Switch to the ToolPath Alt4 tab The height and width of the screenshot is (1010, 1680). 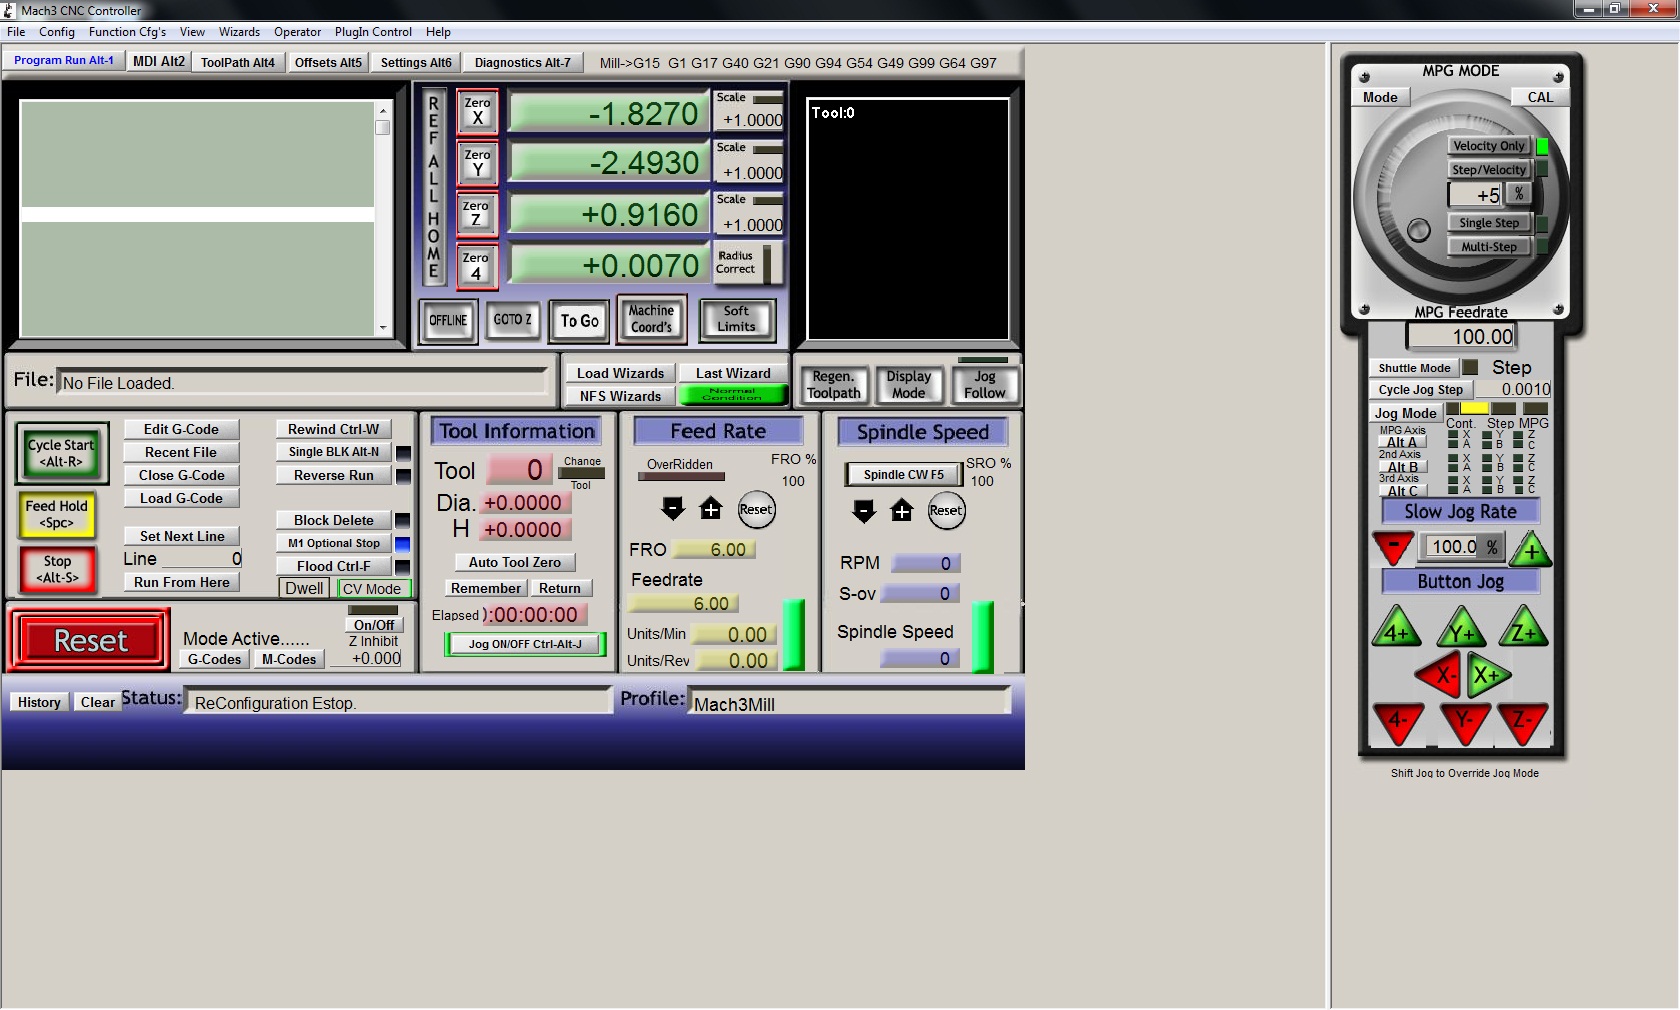238,62
